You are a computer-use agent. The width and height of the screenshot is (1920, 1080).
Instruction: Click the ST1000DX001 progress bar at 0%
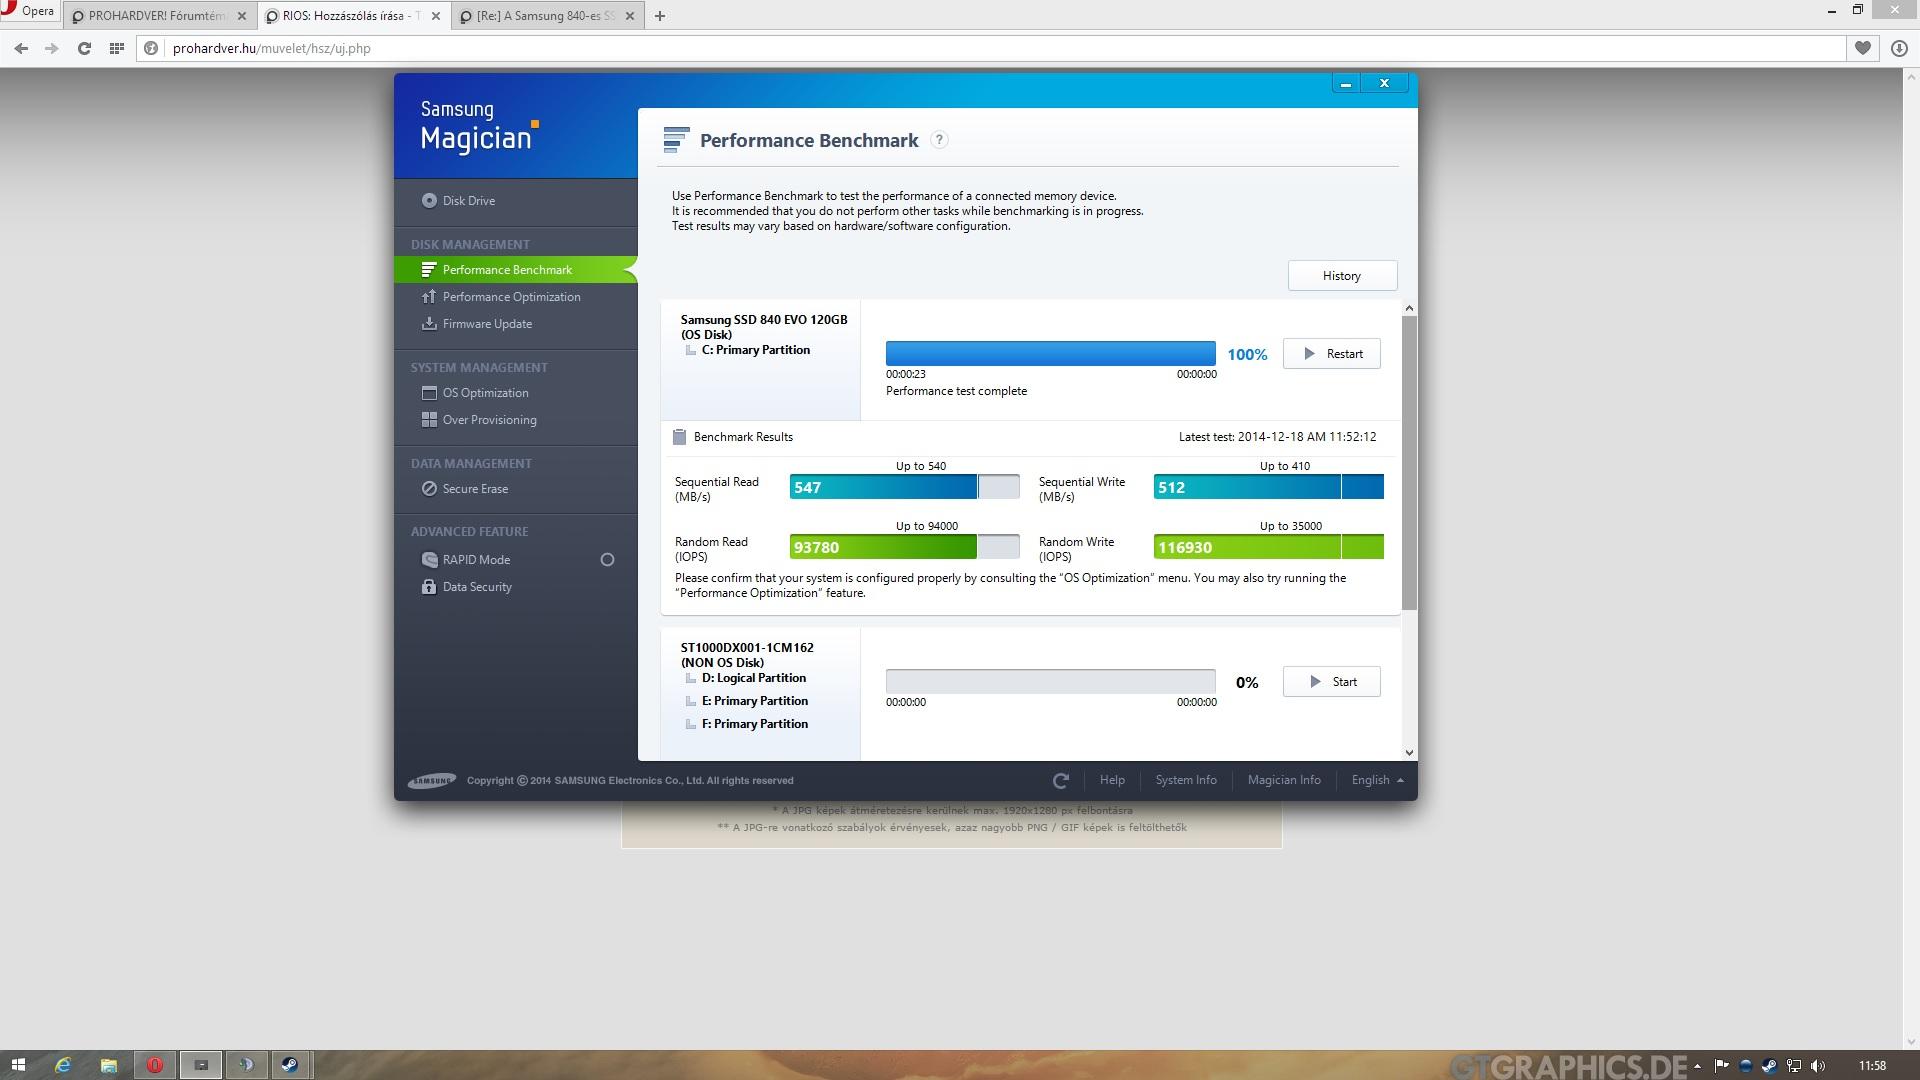click(1050, 681)
